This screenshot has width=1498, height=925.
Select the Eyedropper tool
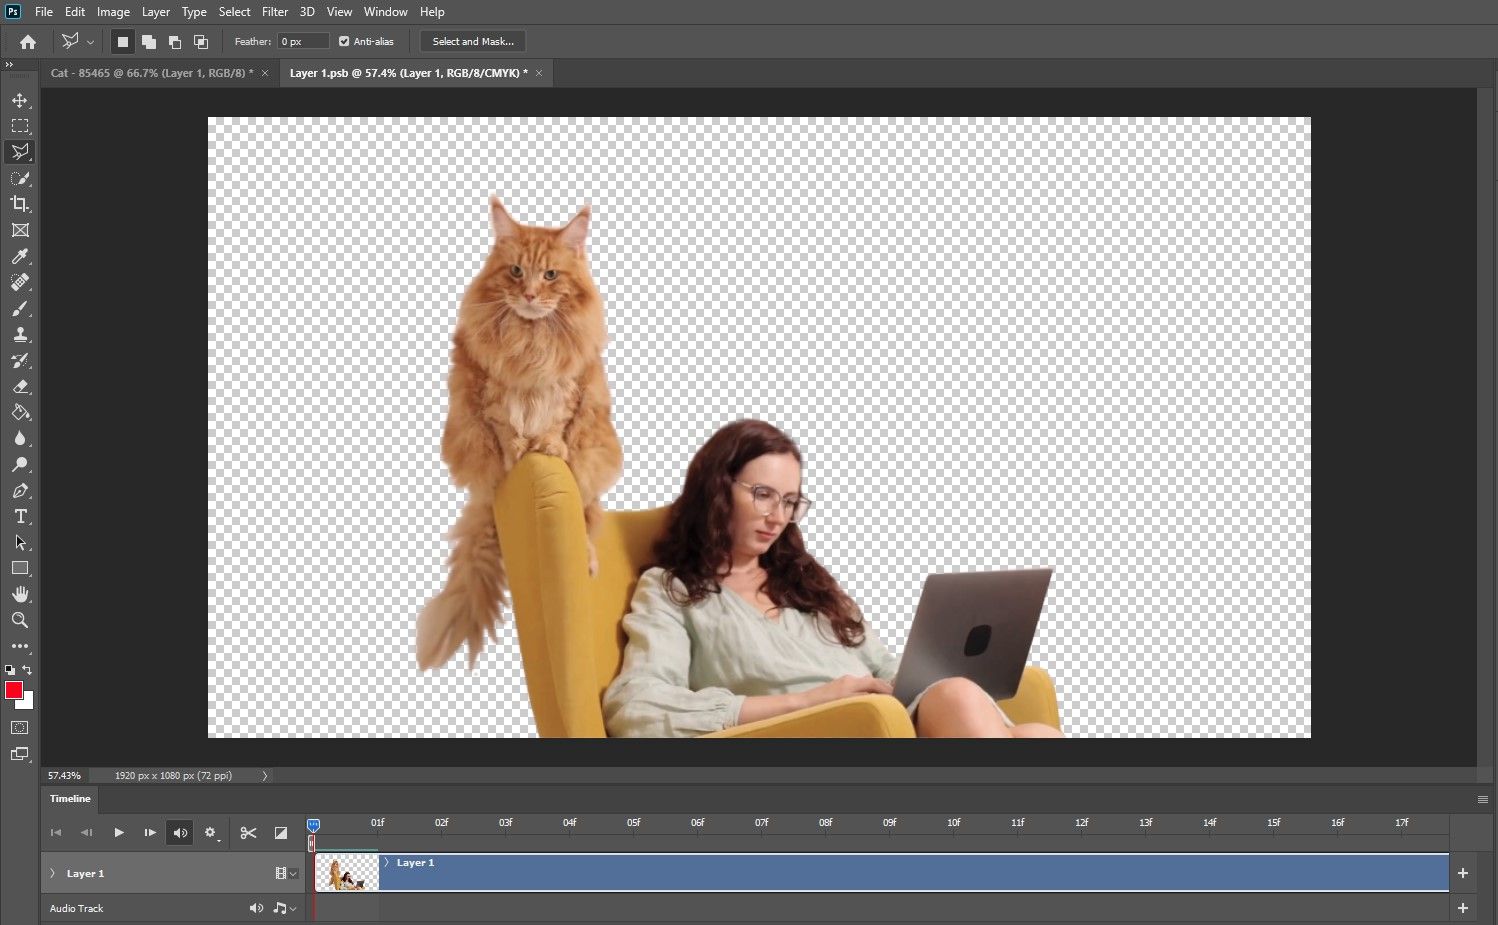click(20, 257)
